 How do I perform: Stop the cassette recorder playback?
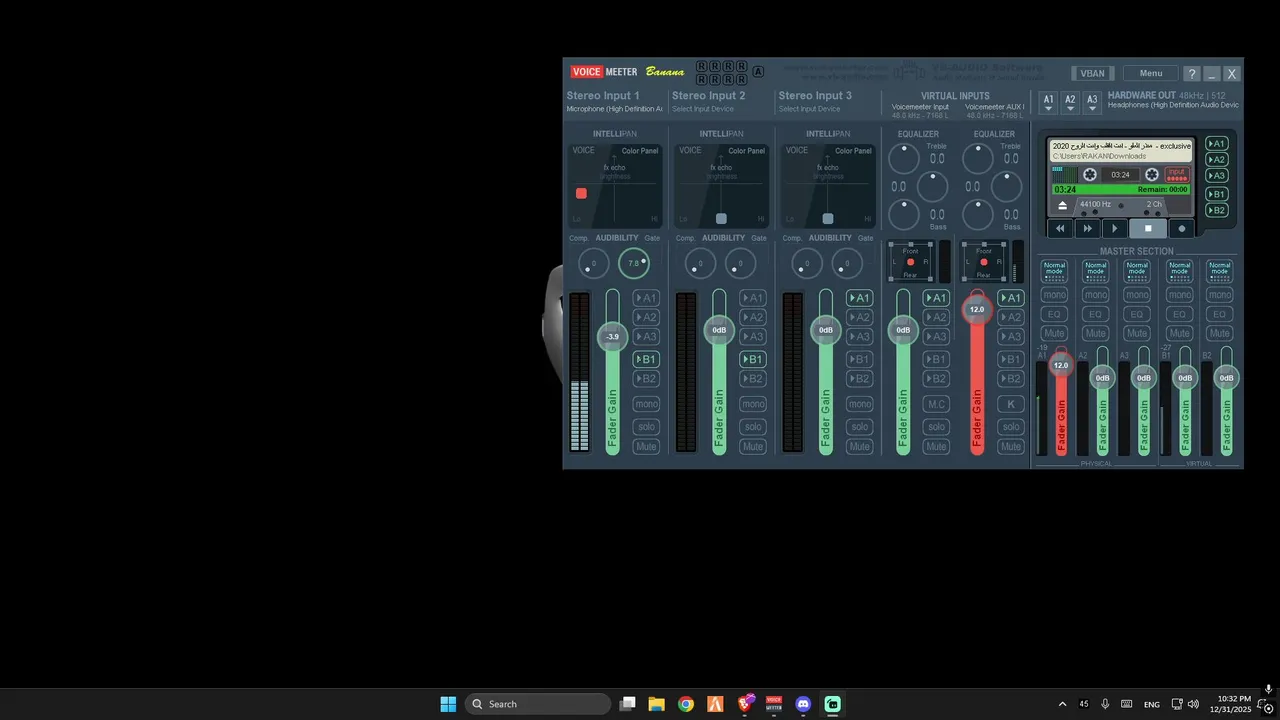[x=1148, y=228]
